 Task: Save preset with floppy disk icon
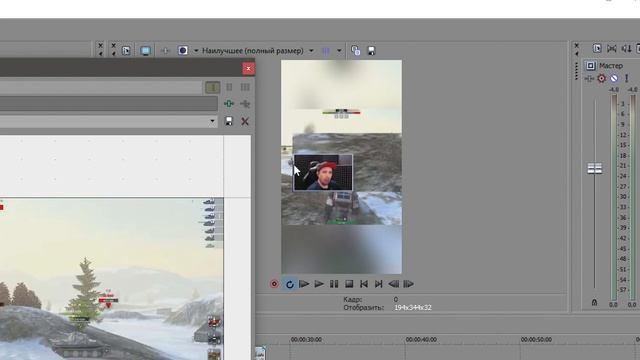pyautogui.click(x=229, y=121)
